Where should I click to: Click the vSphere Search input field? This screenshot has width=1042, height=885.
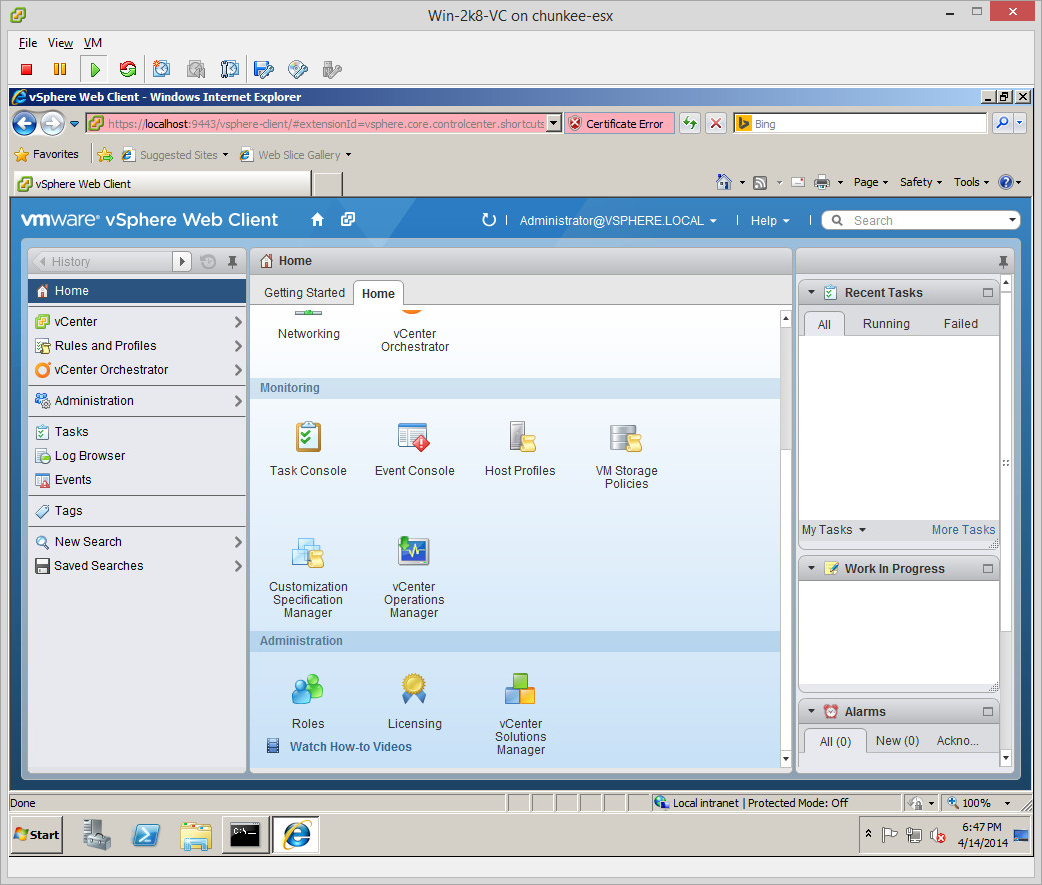(925, 221)
